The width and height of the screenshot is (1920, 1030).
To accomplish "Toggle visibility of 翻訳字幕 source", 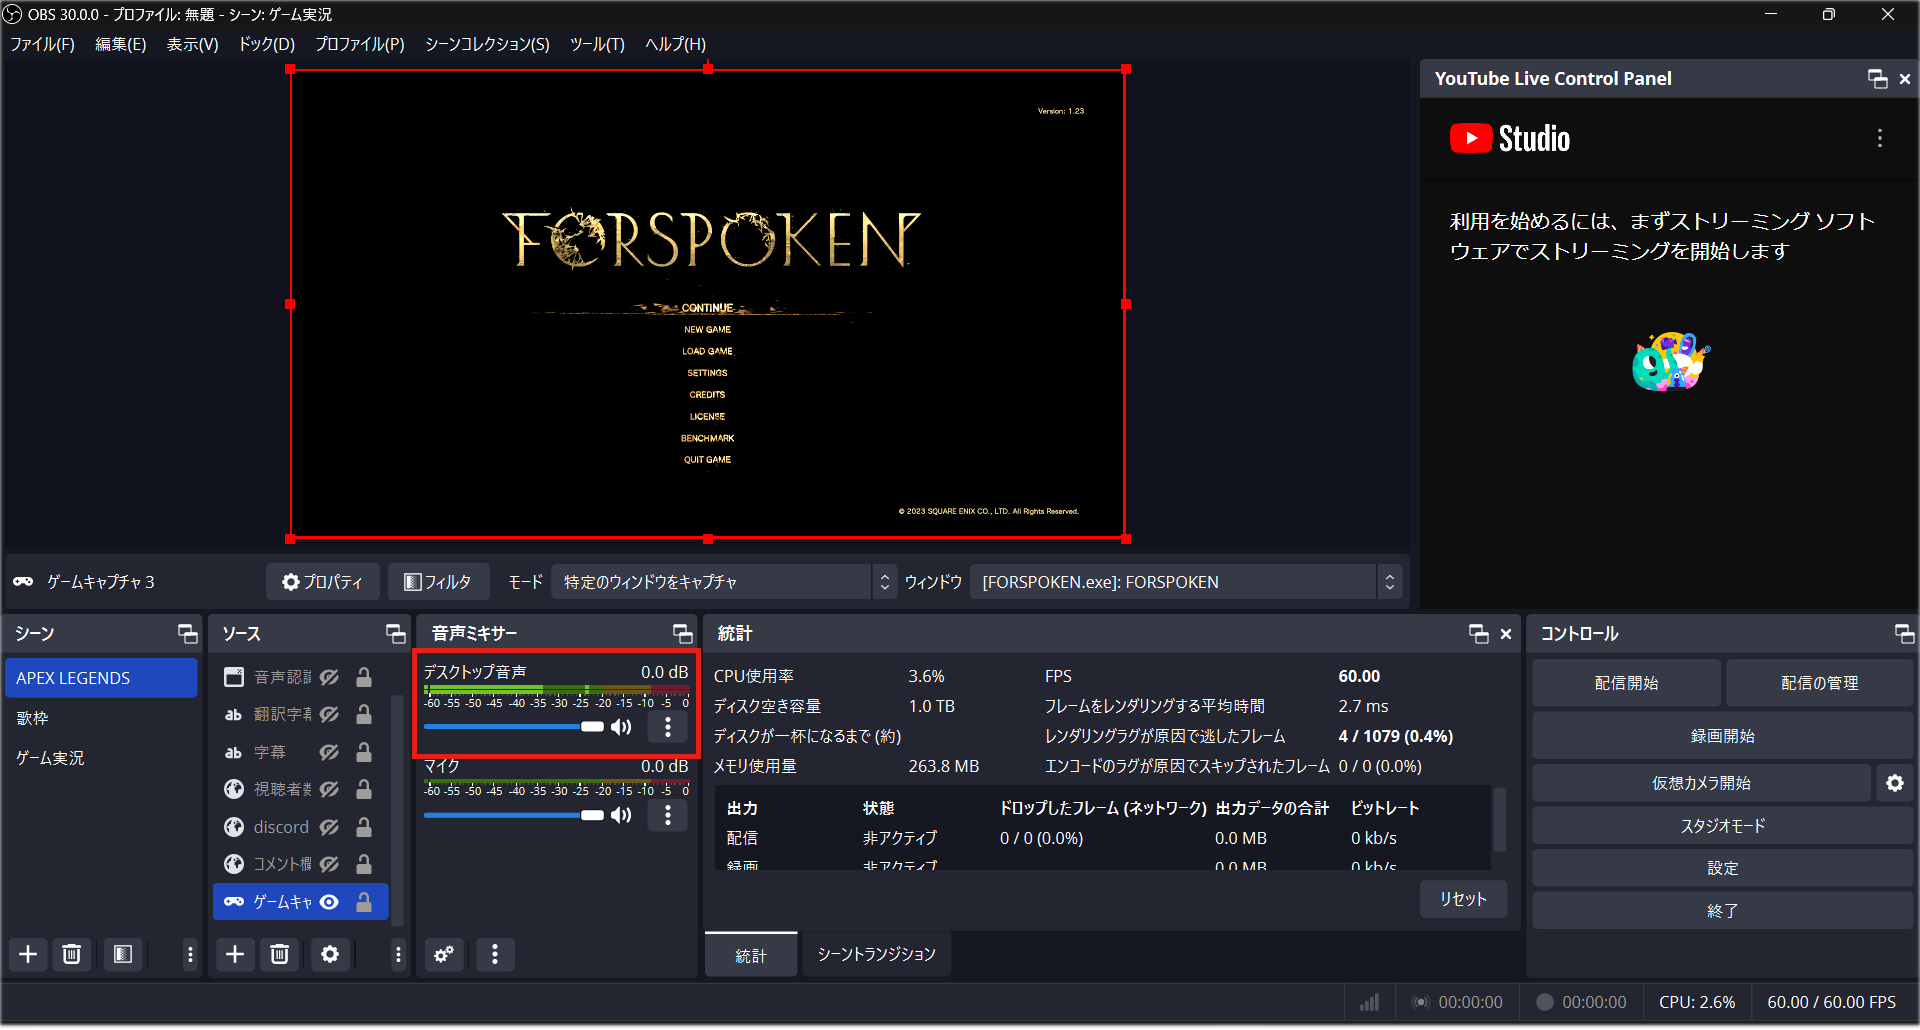I will (329, 715).
